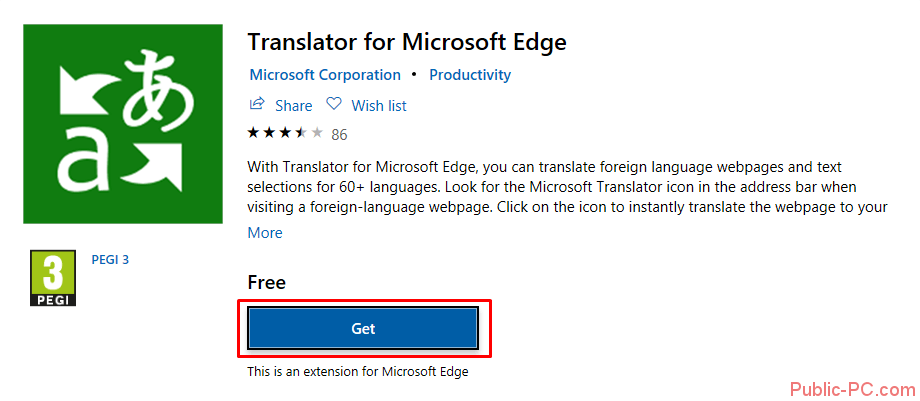Click the green Translator app logo
This screenshot has height=401, width=920.
122,123
